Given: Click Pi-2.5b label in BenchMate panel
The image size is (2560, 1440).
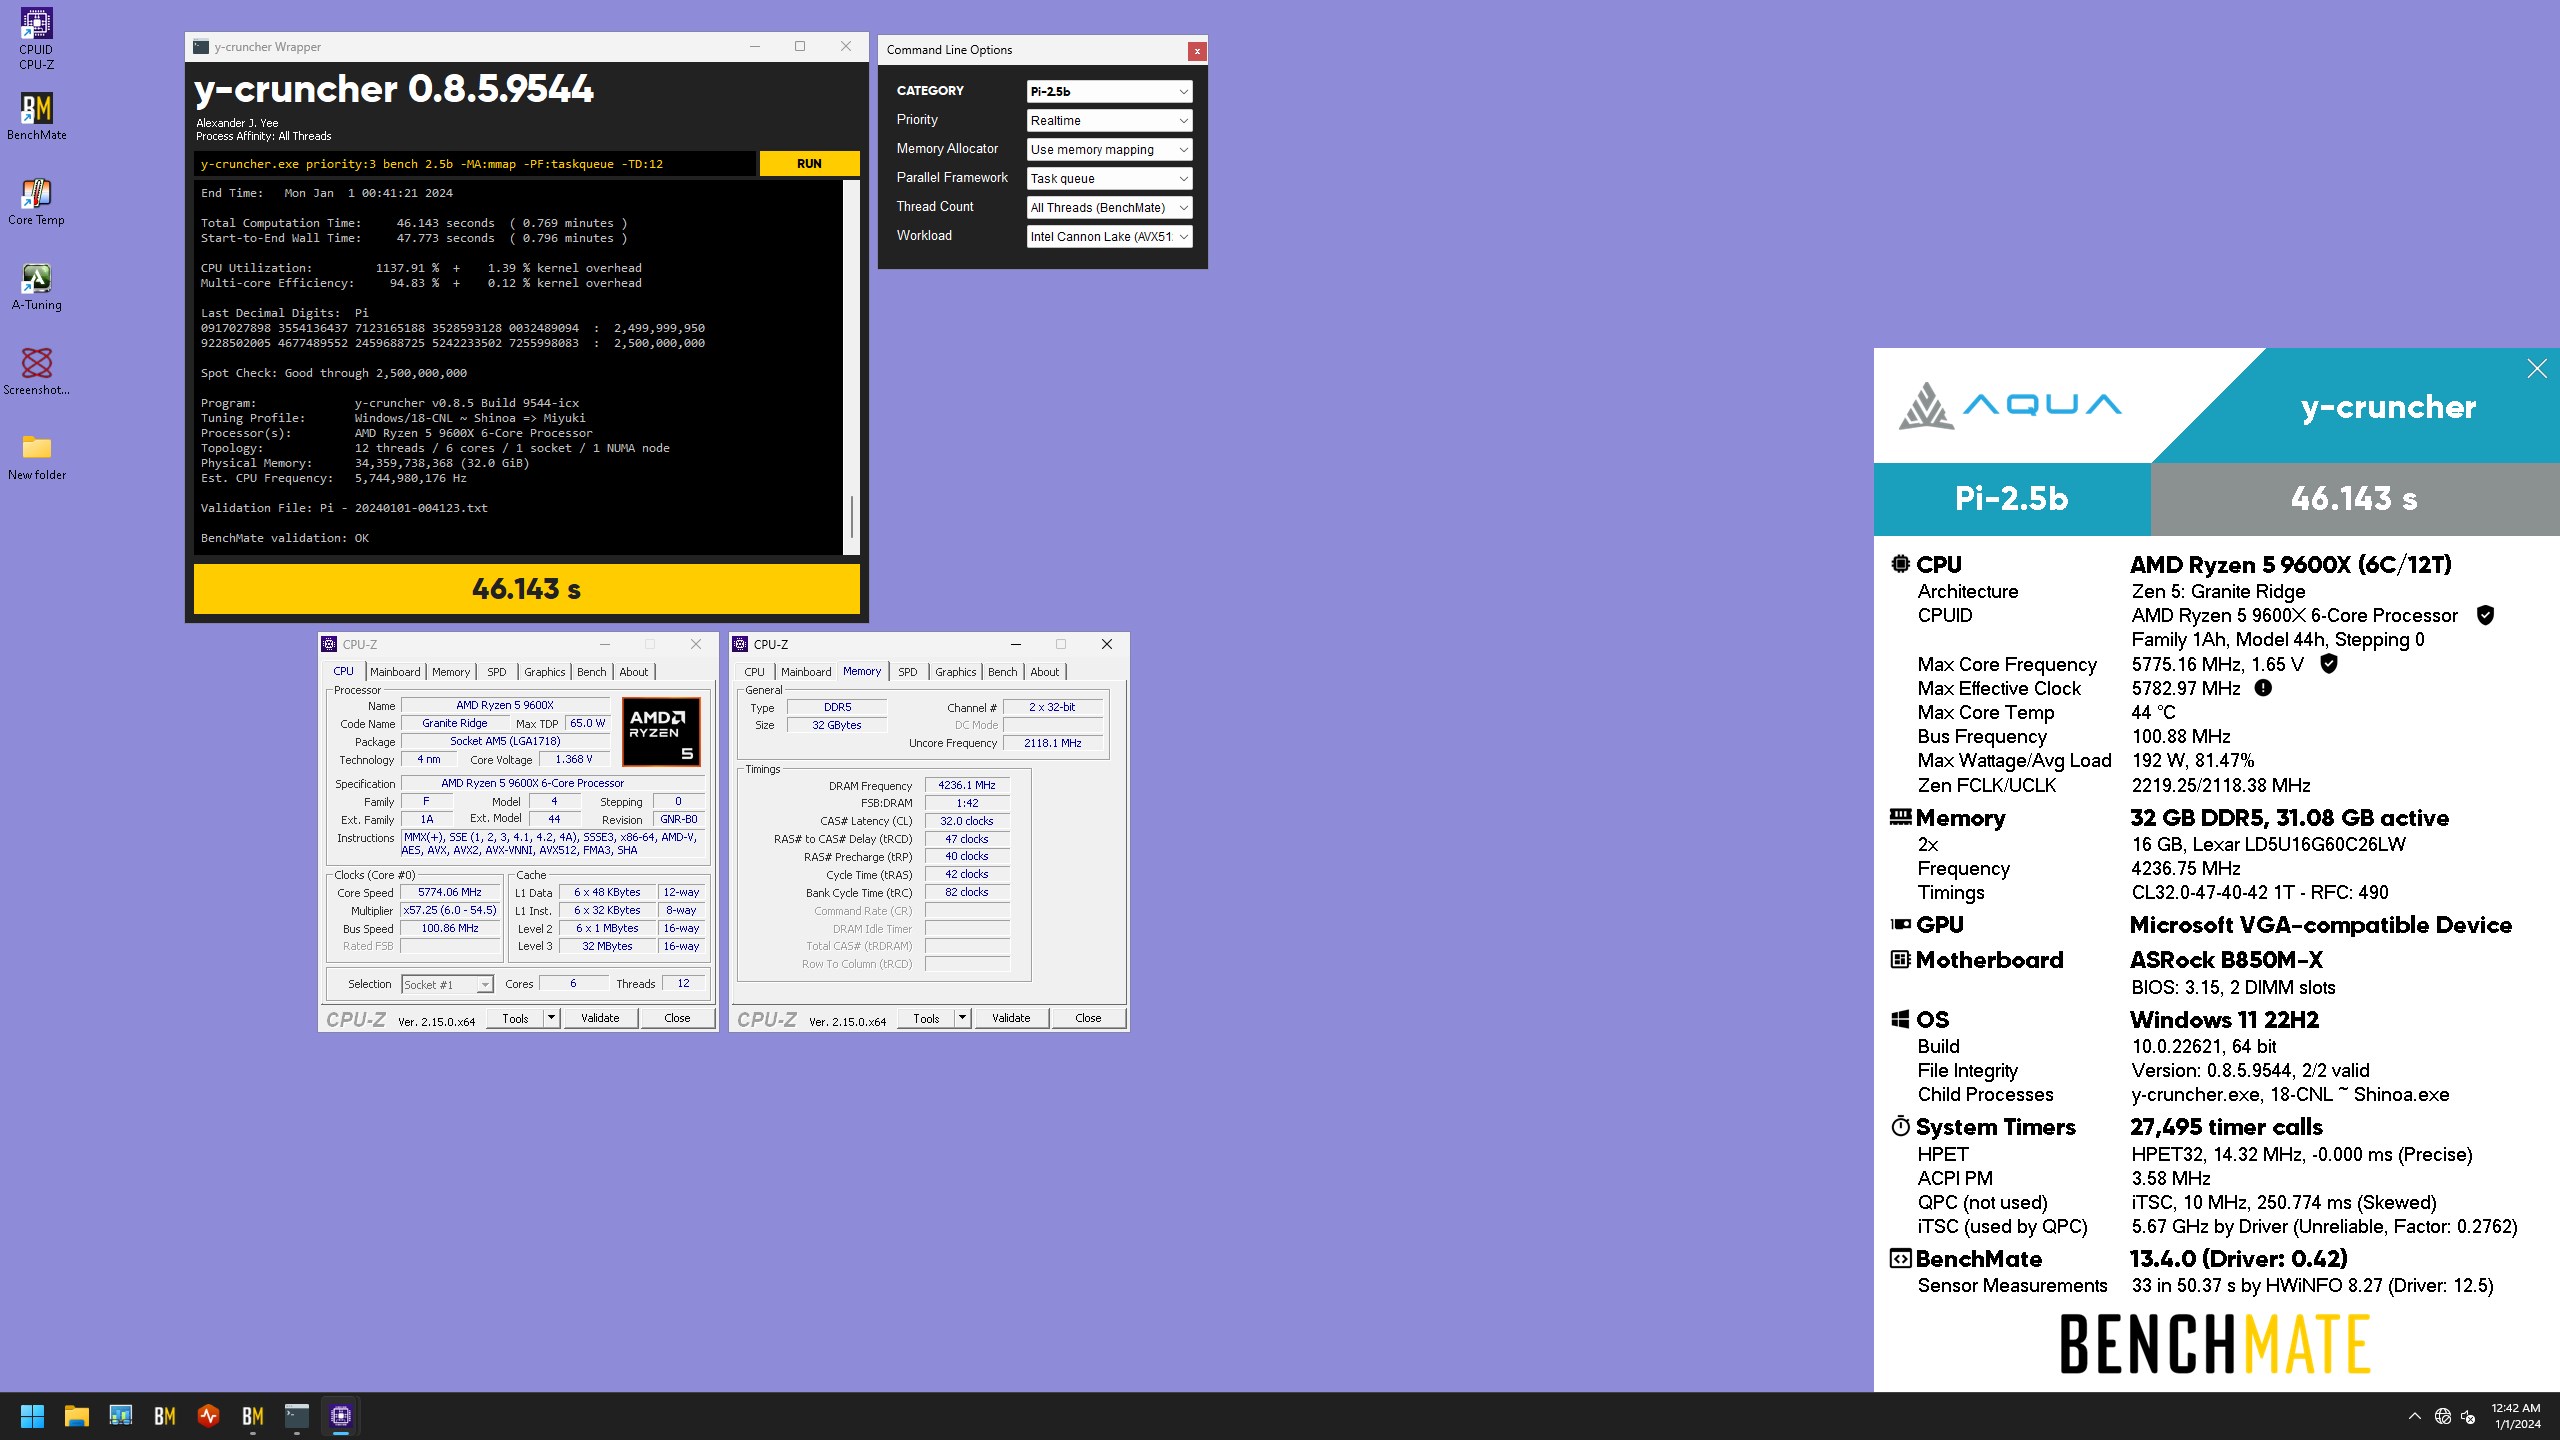Looking at the screenshot, I should tap(2011, 499).
